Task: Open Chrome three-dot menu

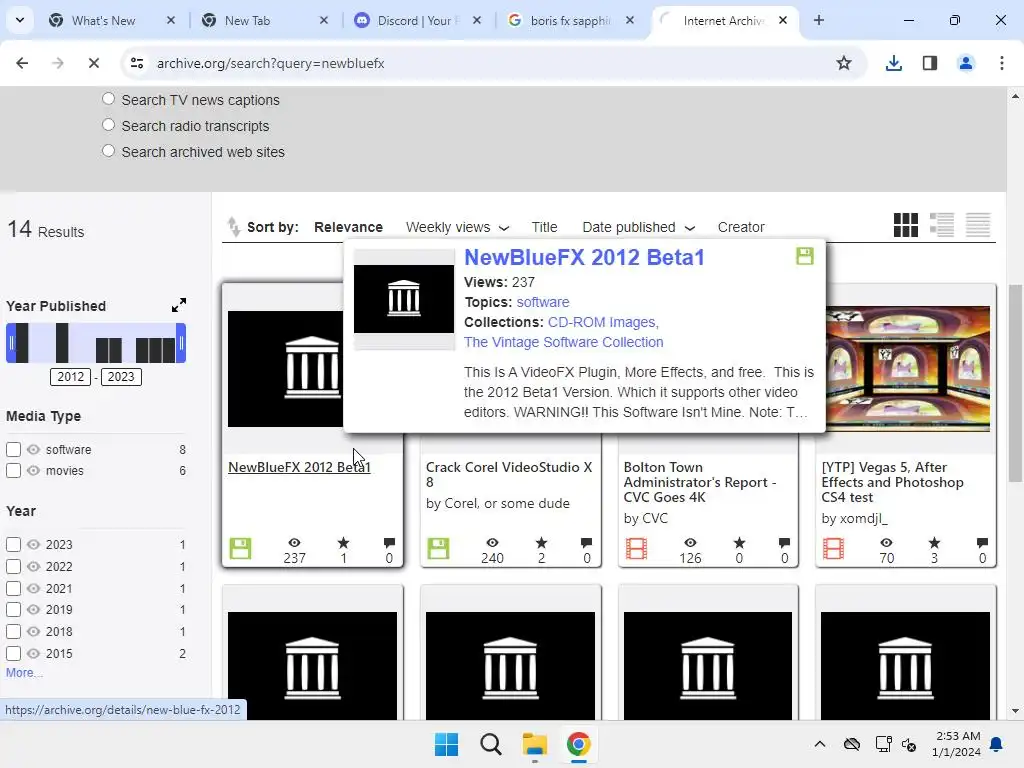Action: (x=1002, y=63)
